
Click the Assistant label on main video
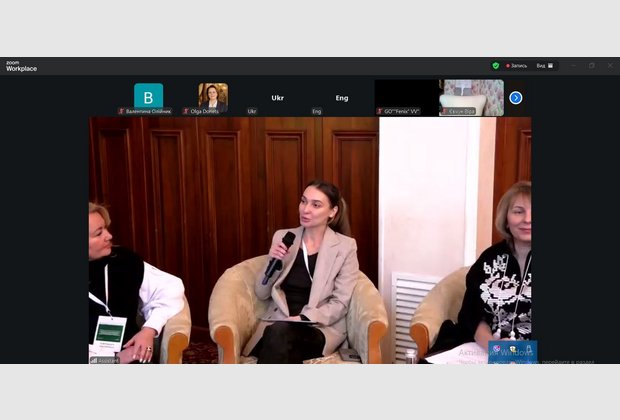coord(105,360)
